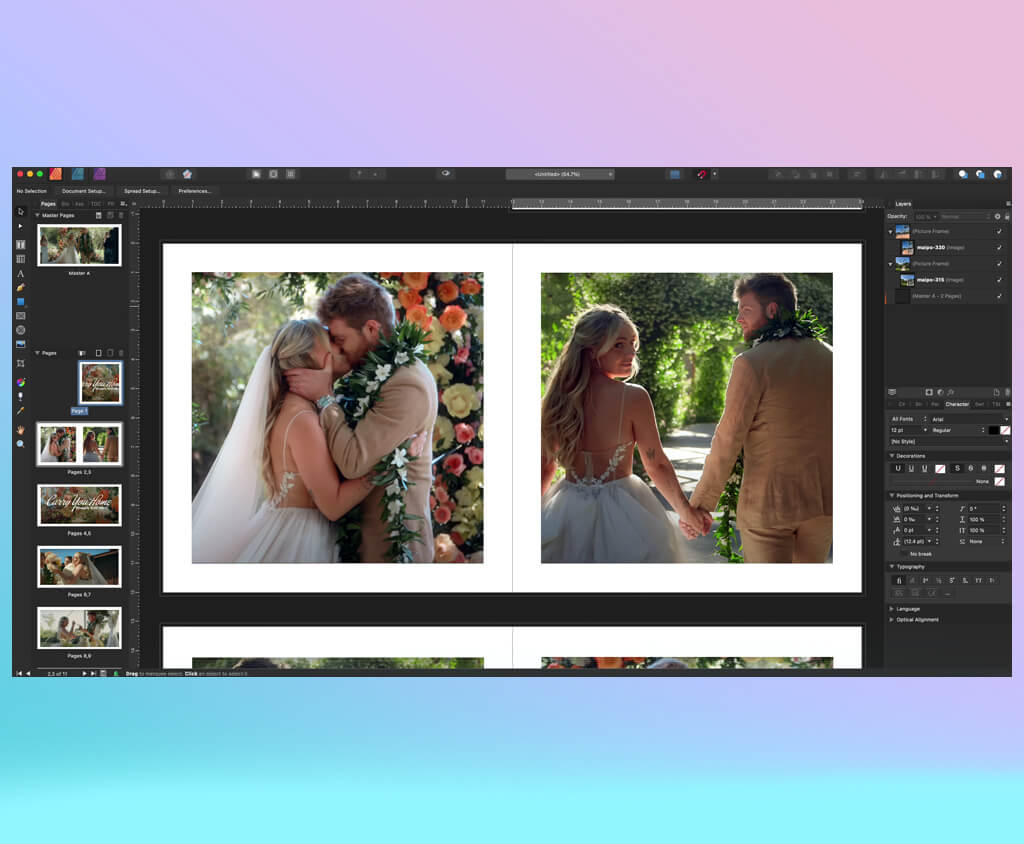Image resolution: width=1024 pixels, height=844 pixels.
Task: Click the Add boolean operation icon
Action: click(963, 174)
